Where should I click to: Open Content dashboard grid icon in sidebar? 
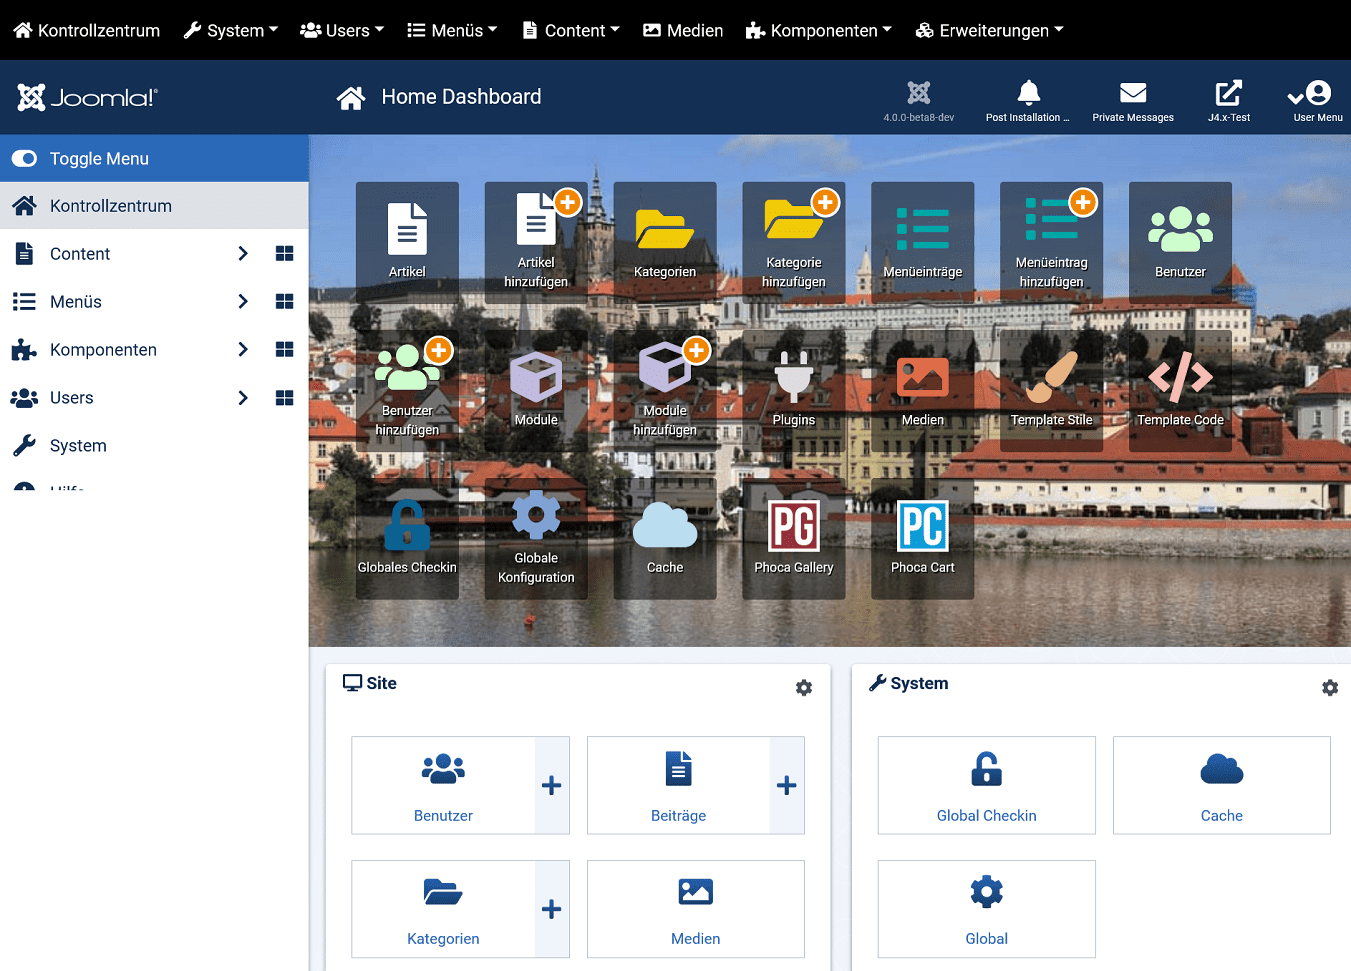pos(284,254)
